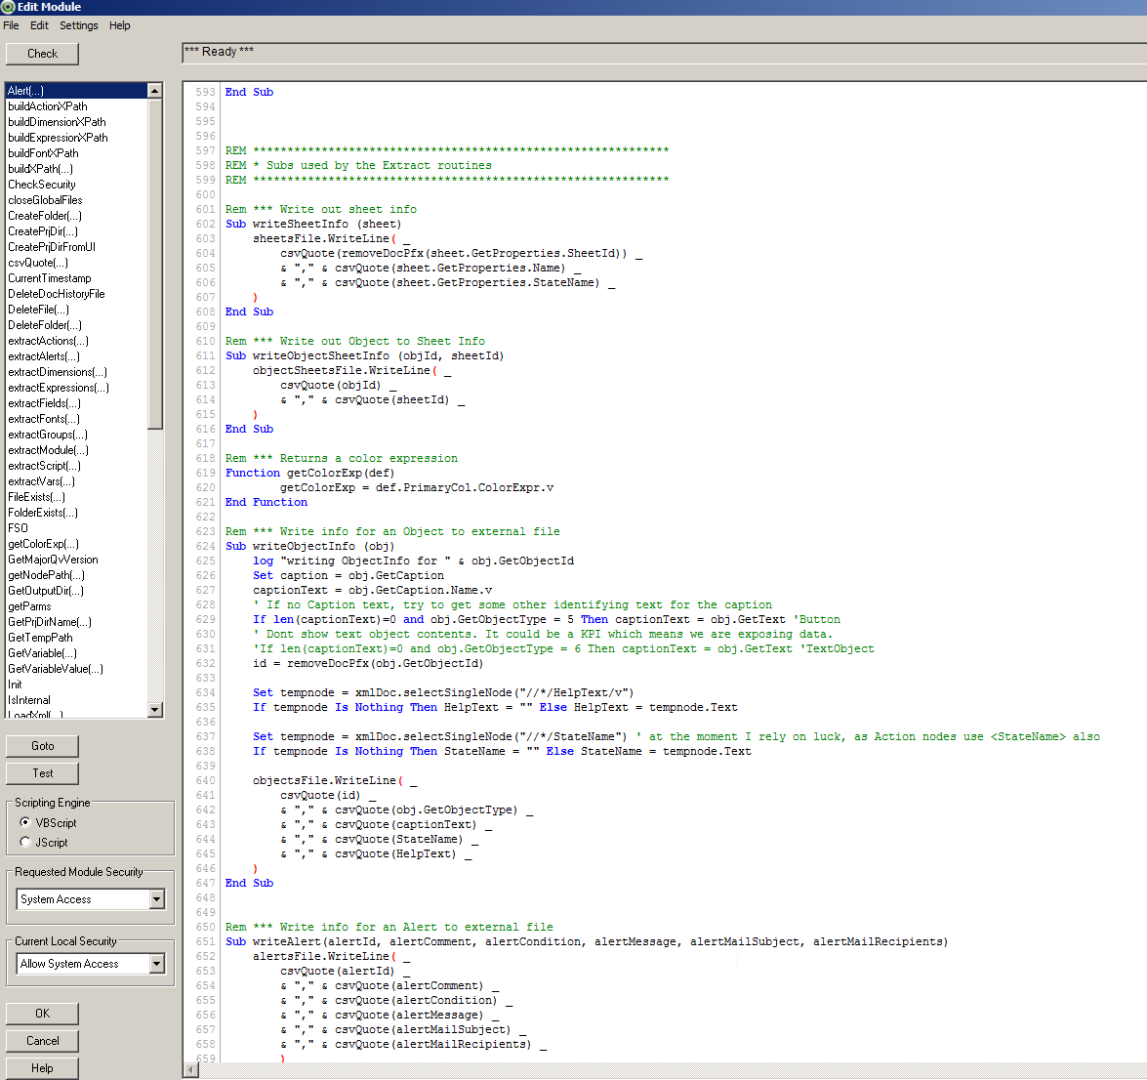The image size is (1147, 1080).
Task: Select the JScript scripting engine
Action: [x=25, y=842]
